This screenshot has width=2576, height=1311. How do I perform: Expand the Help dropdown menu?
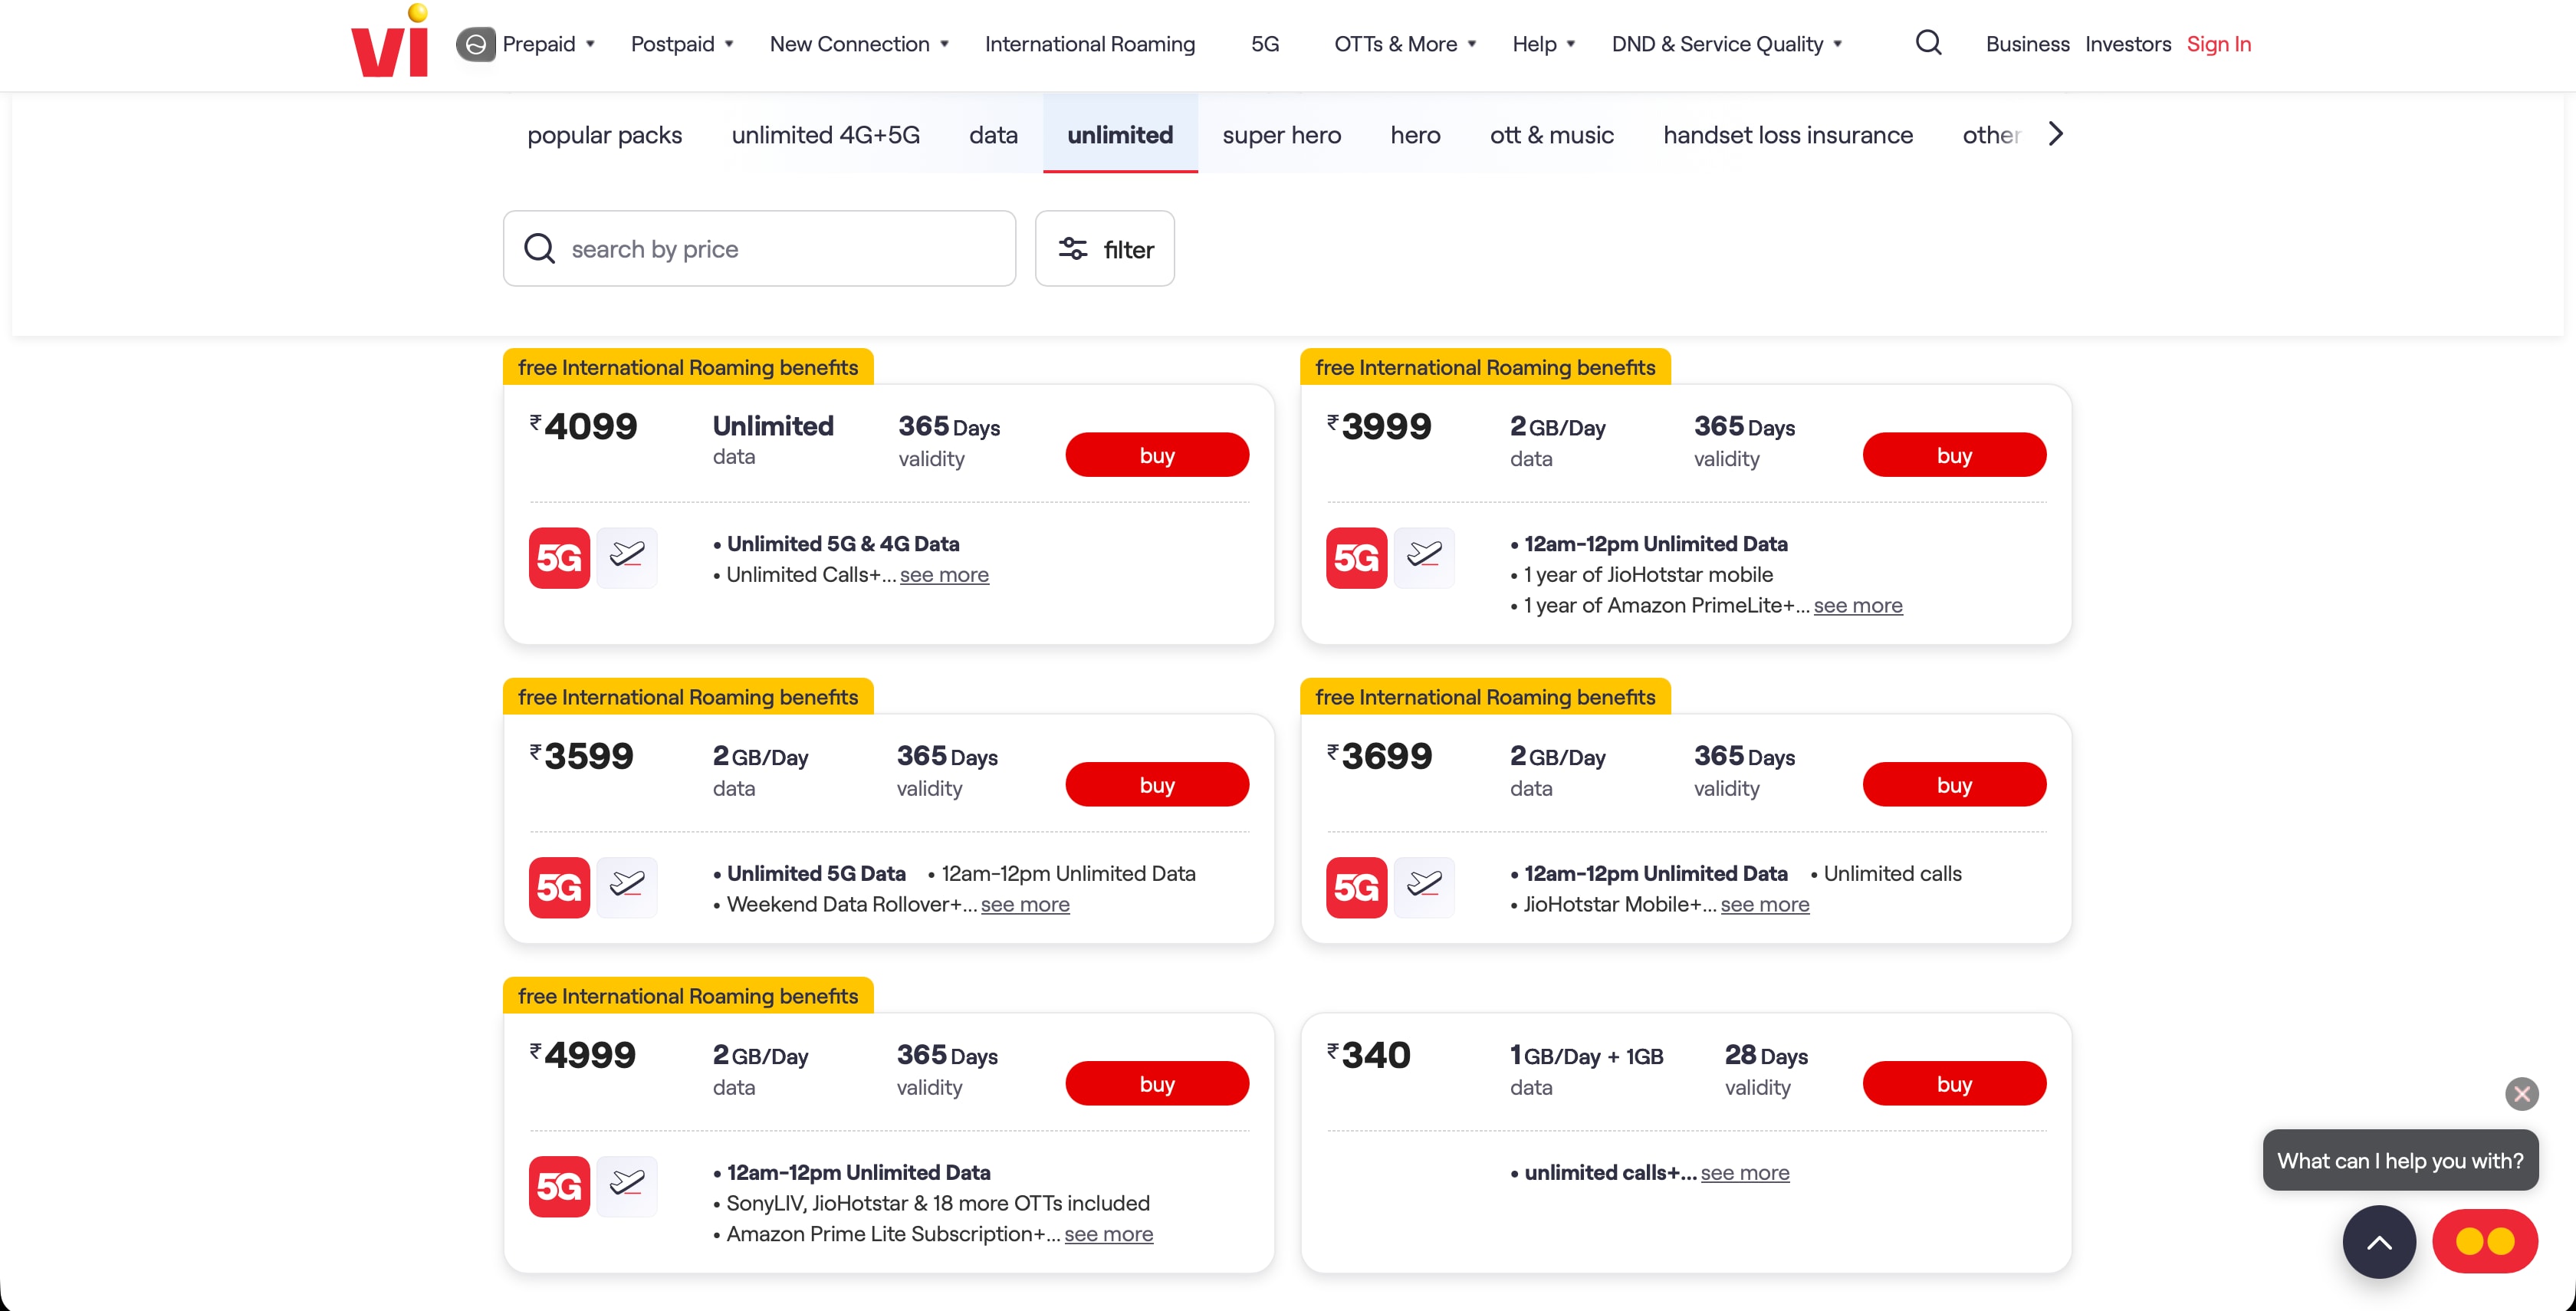click(1544, 44)
